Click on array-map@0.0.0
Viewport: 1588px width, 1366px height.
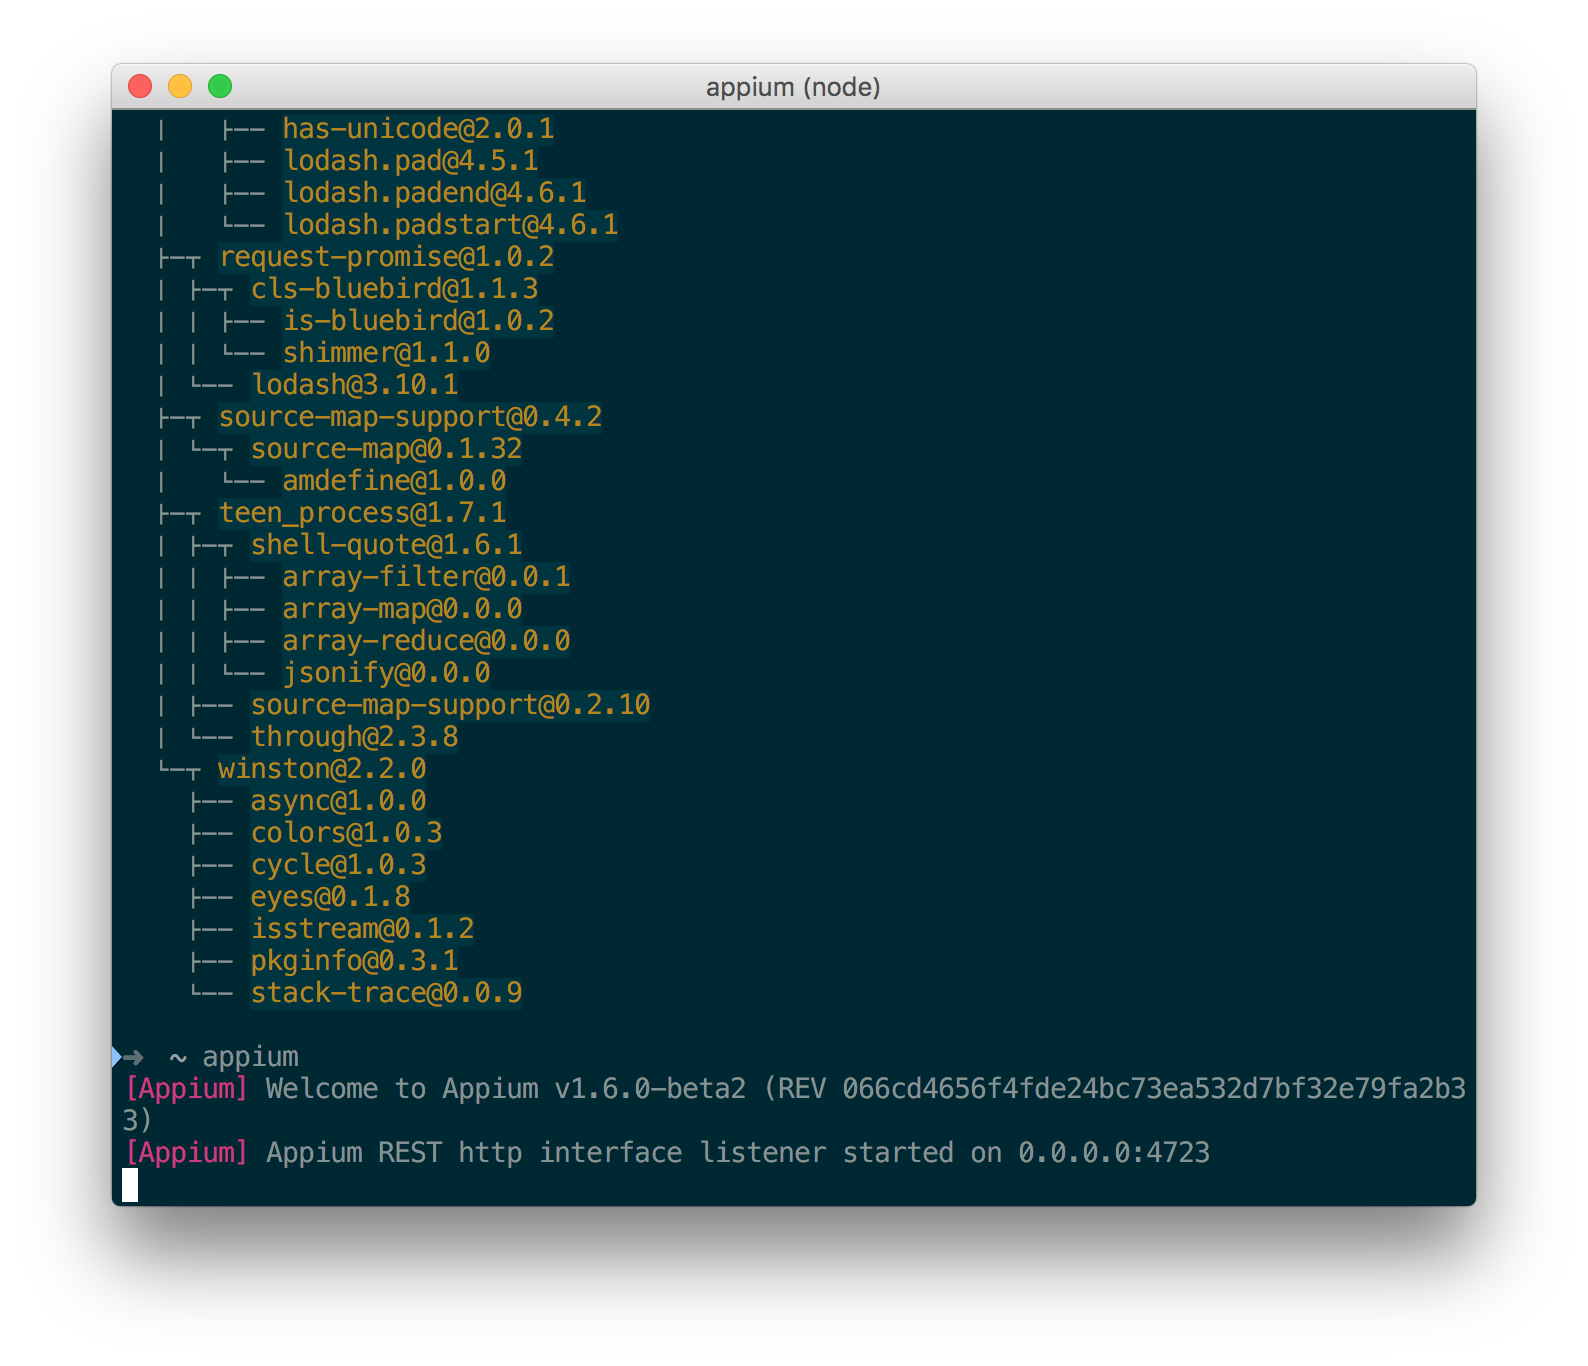(x=402, y=609)
